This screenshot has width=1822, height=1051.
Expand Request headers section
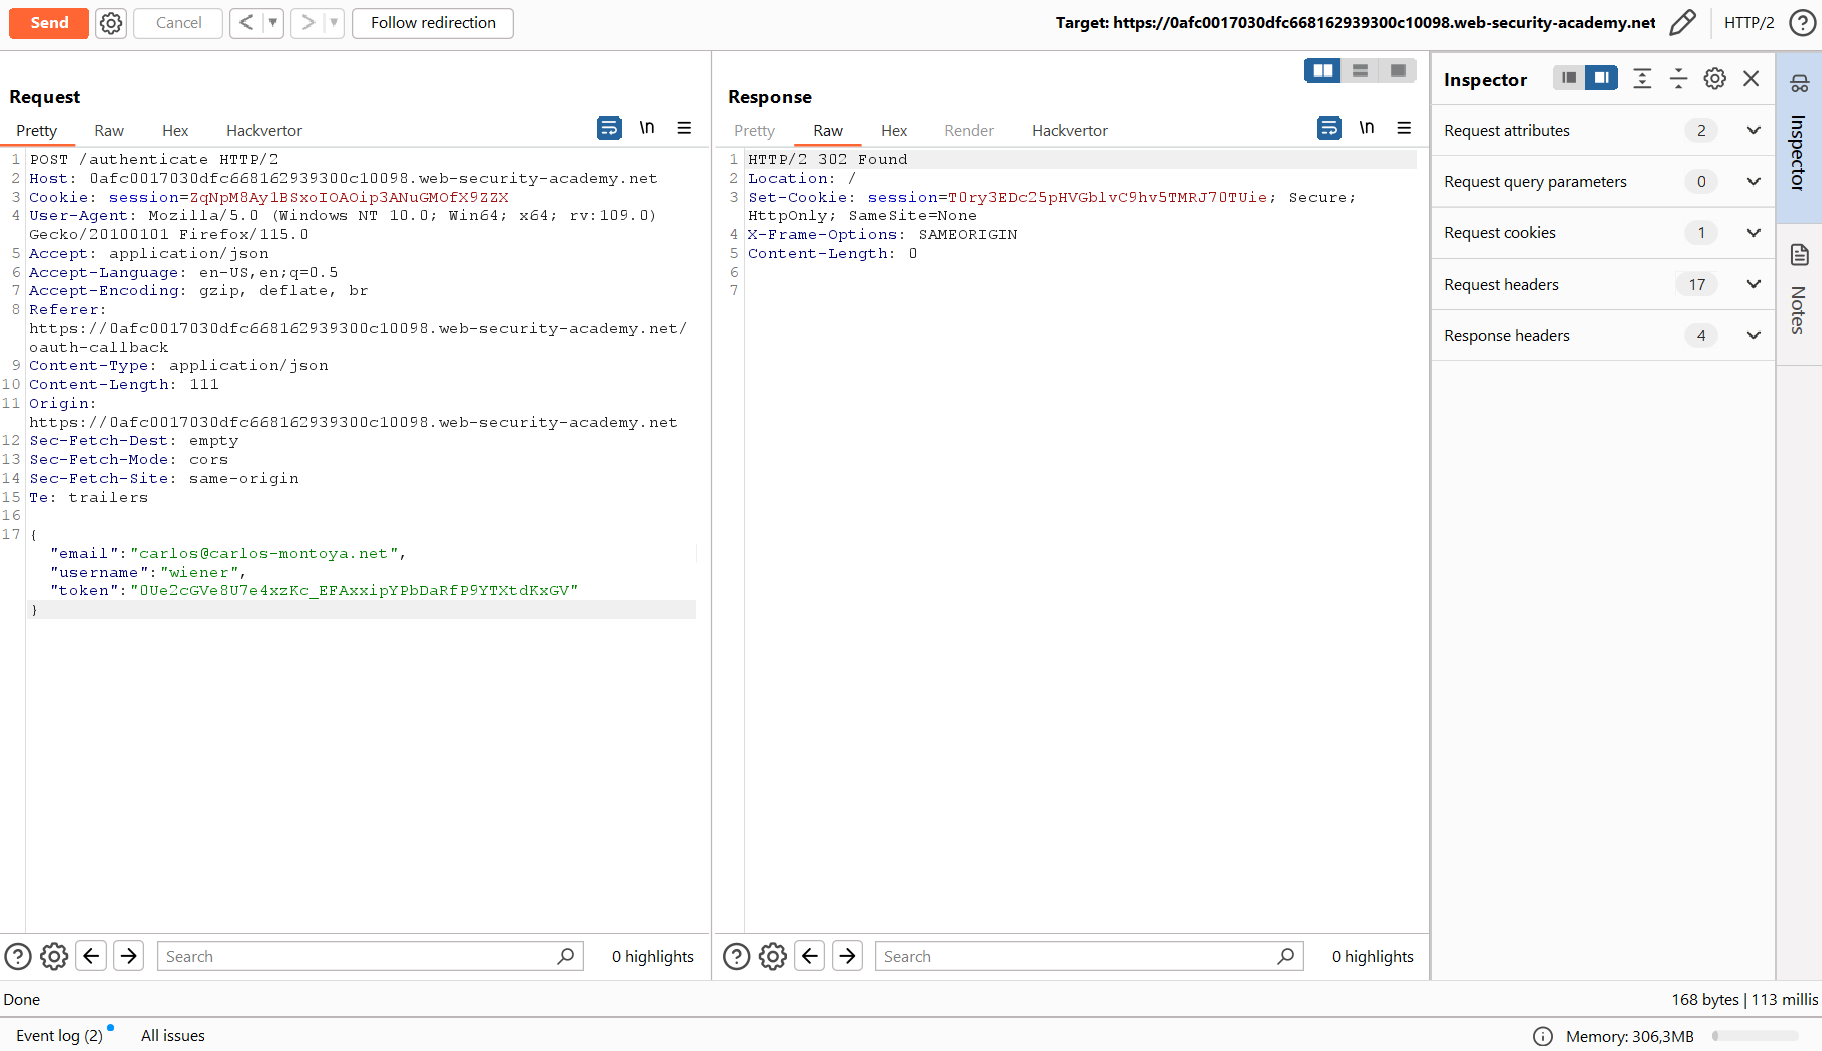pos(1603,285)
